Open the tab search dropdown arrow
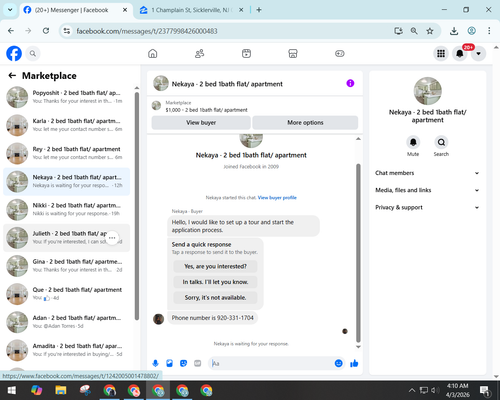This screenshot has height=400, width=500. coord(10,10)
